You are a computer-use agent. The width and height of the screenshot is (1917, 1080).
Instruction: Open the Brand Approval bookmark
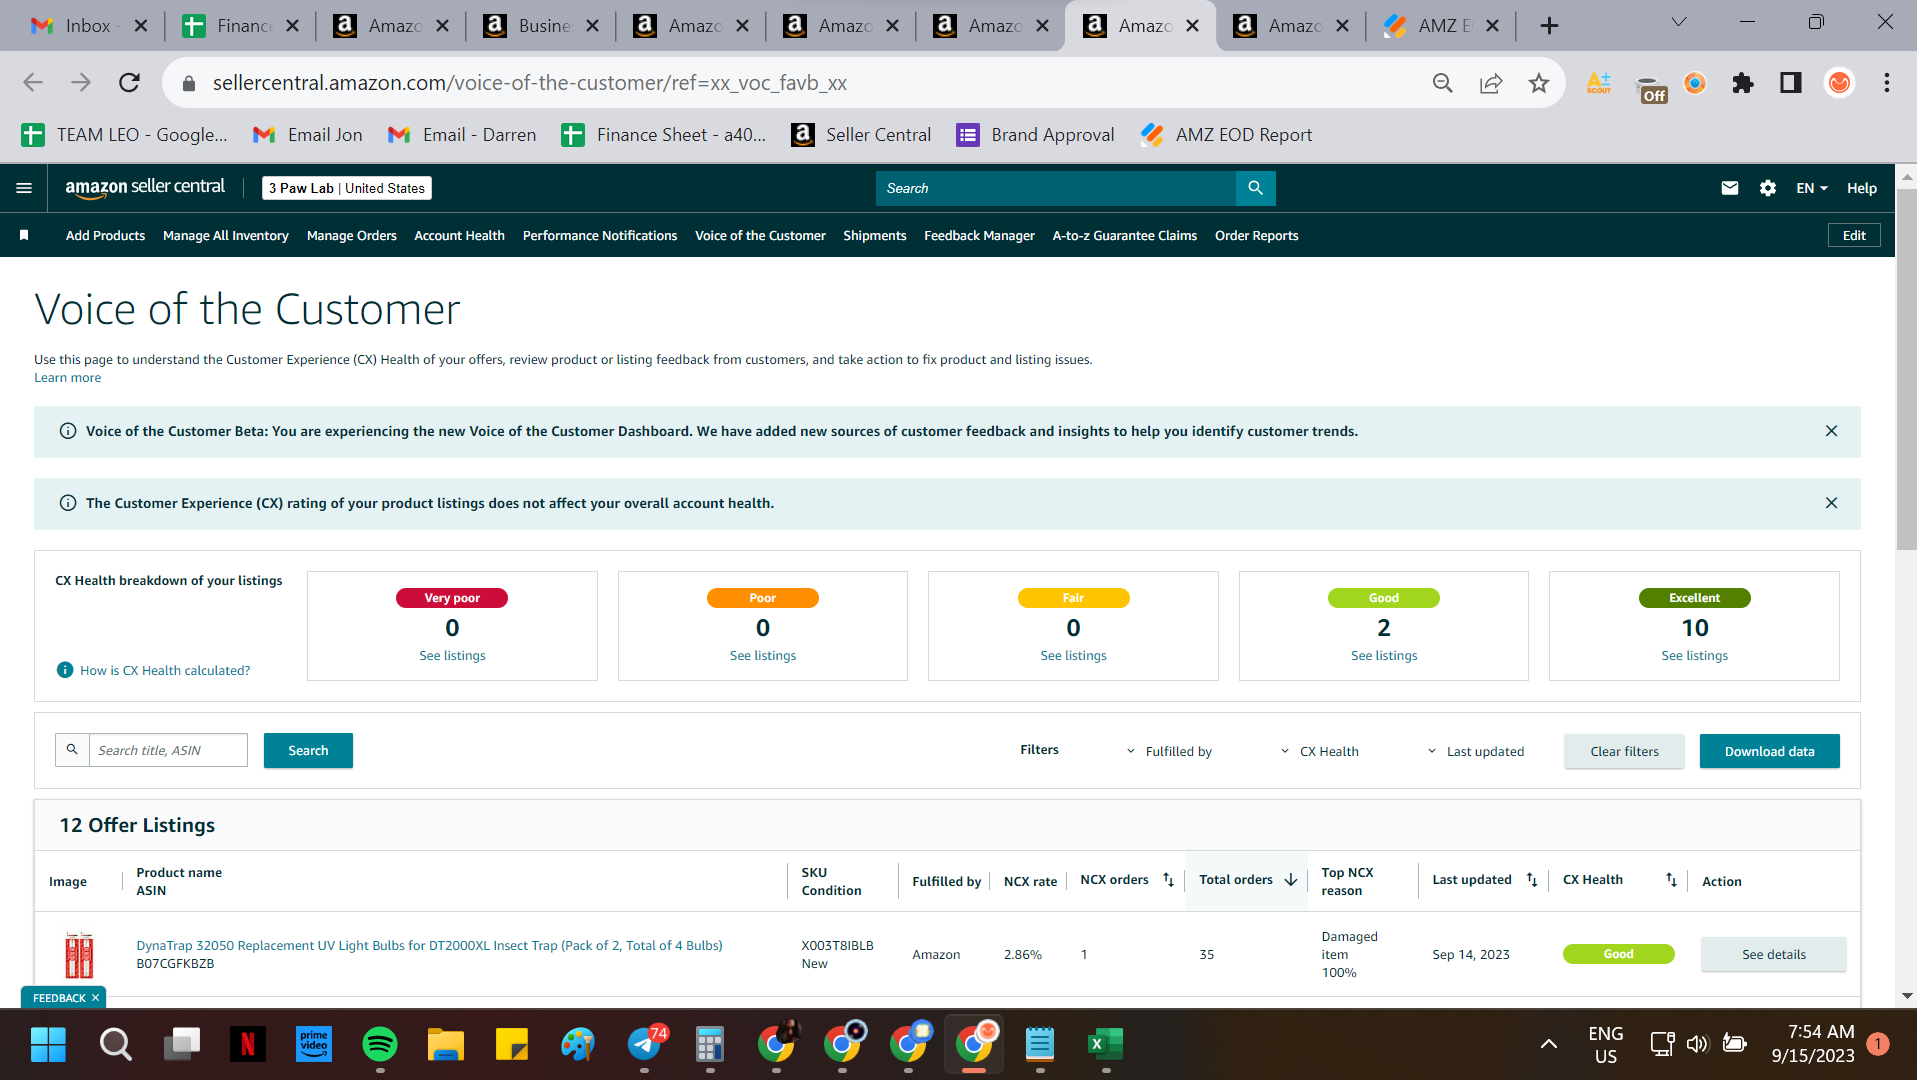tap(1035, 135)
